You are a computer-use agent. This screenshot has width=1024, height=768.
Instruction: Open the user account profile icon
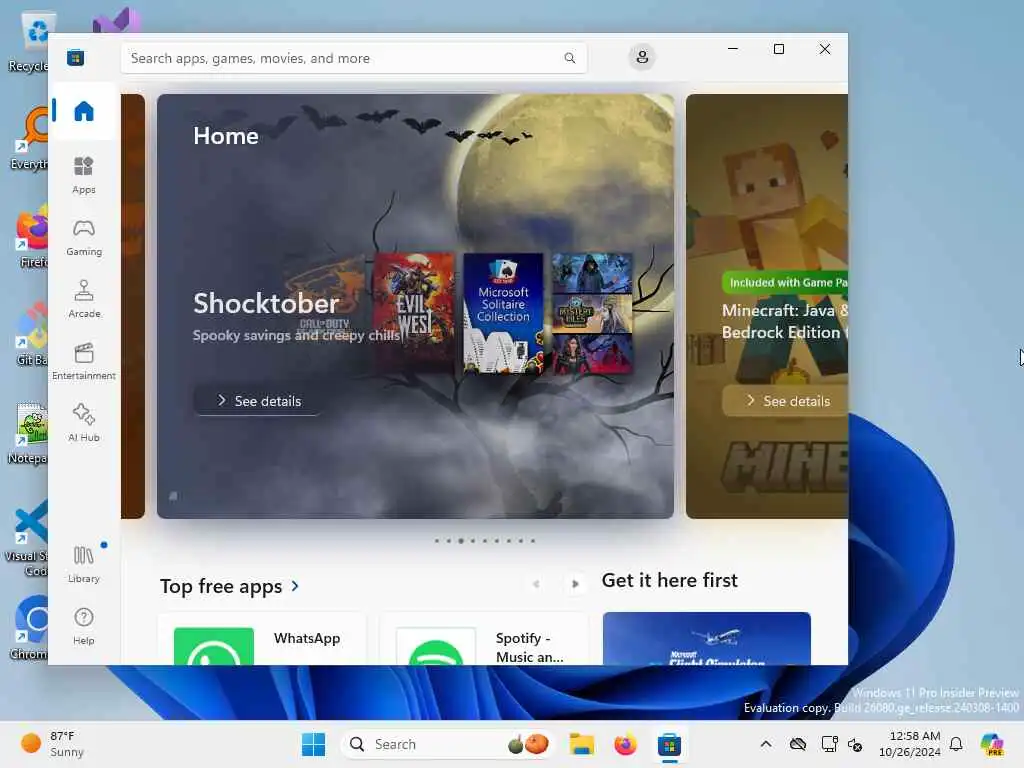pos(642,57)
